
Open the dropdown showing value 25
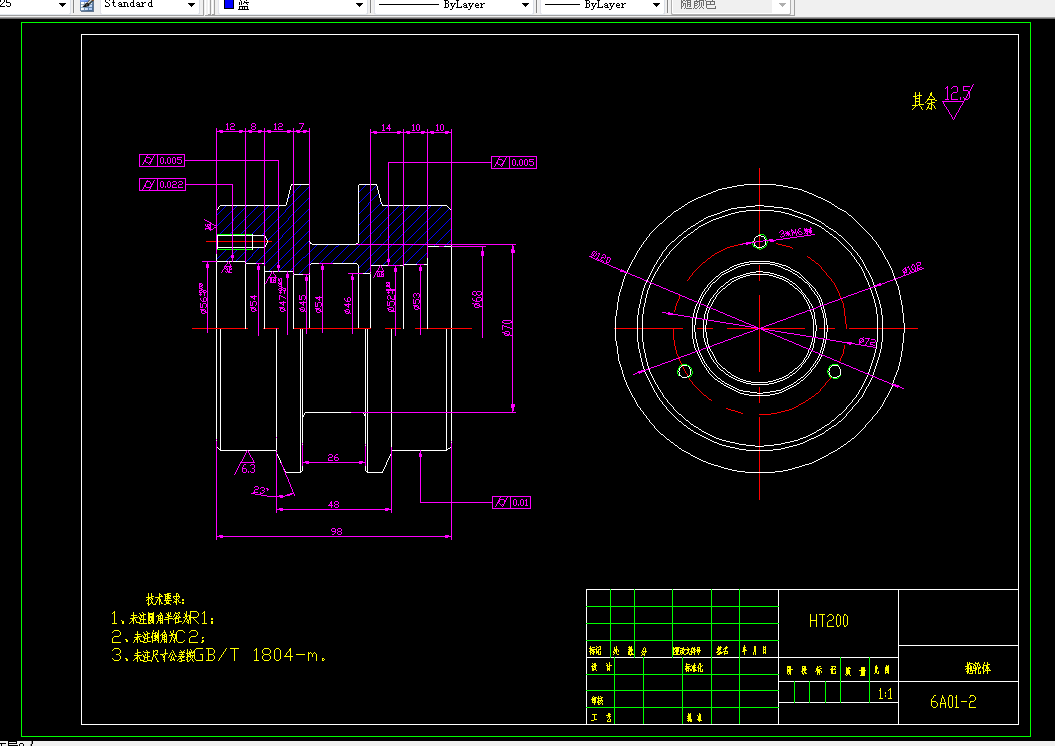(63, 5)
